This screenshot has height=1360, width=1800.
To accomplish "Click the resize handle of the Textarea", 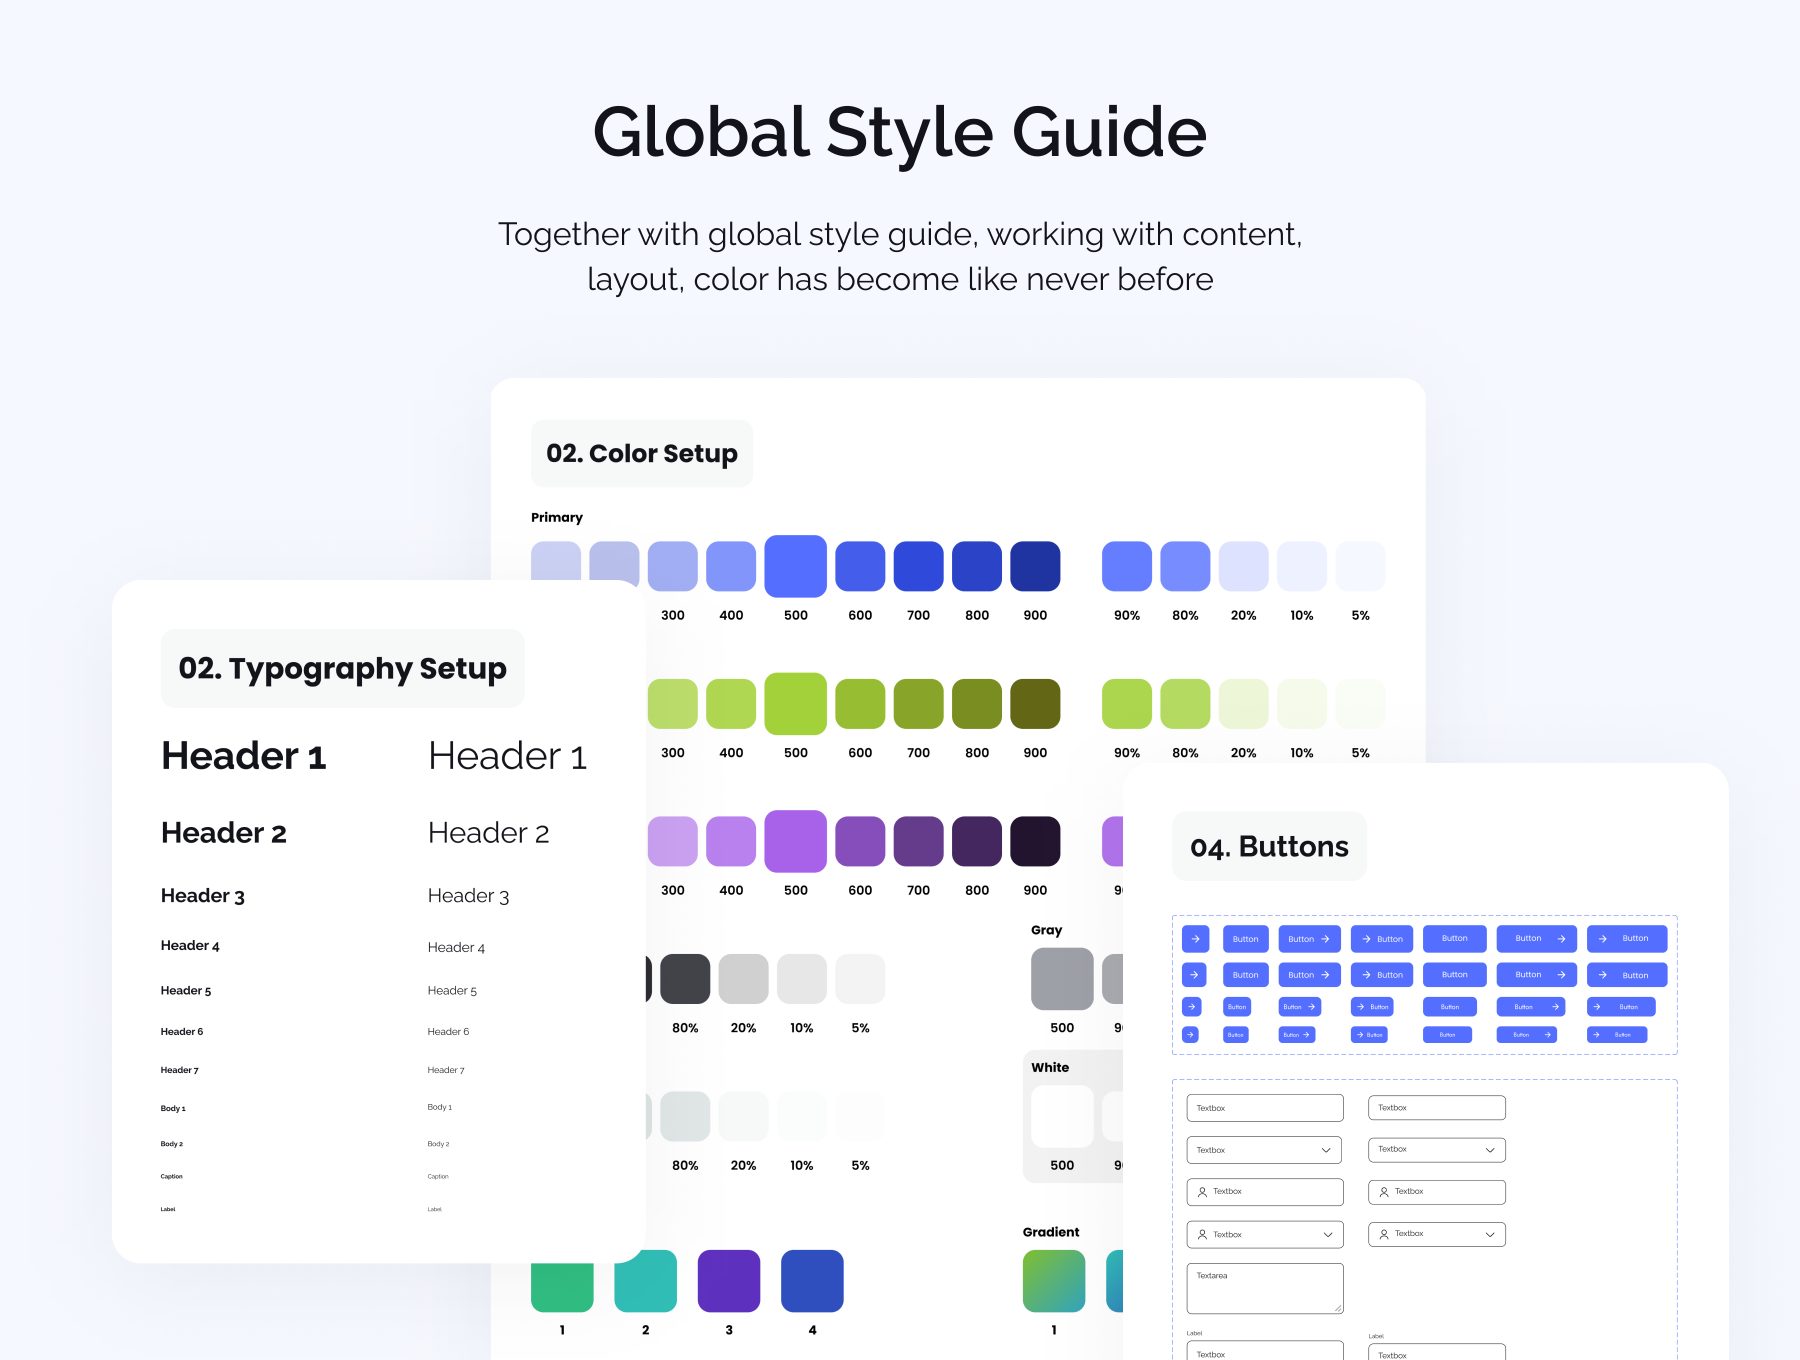I will 1337,1308.
